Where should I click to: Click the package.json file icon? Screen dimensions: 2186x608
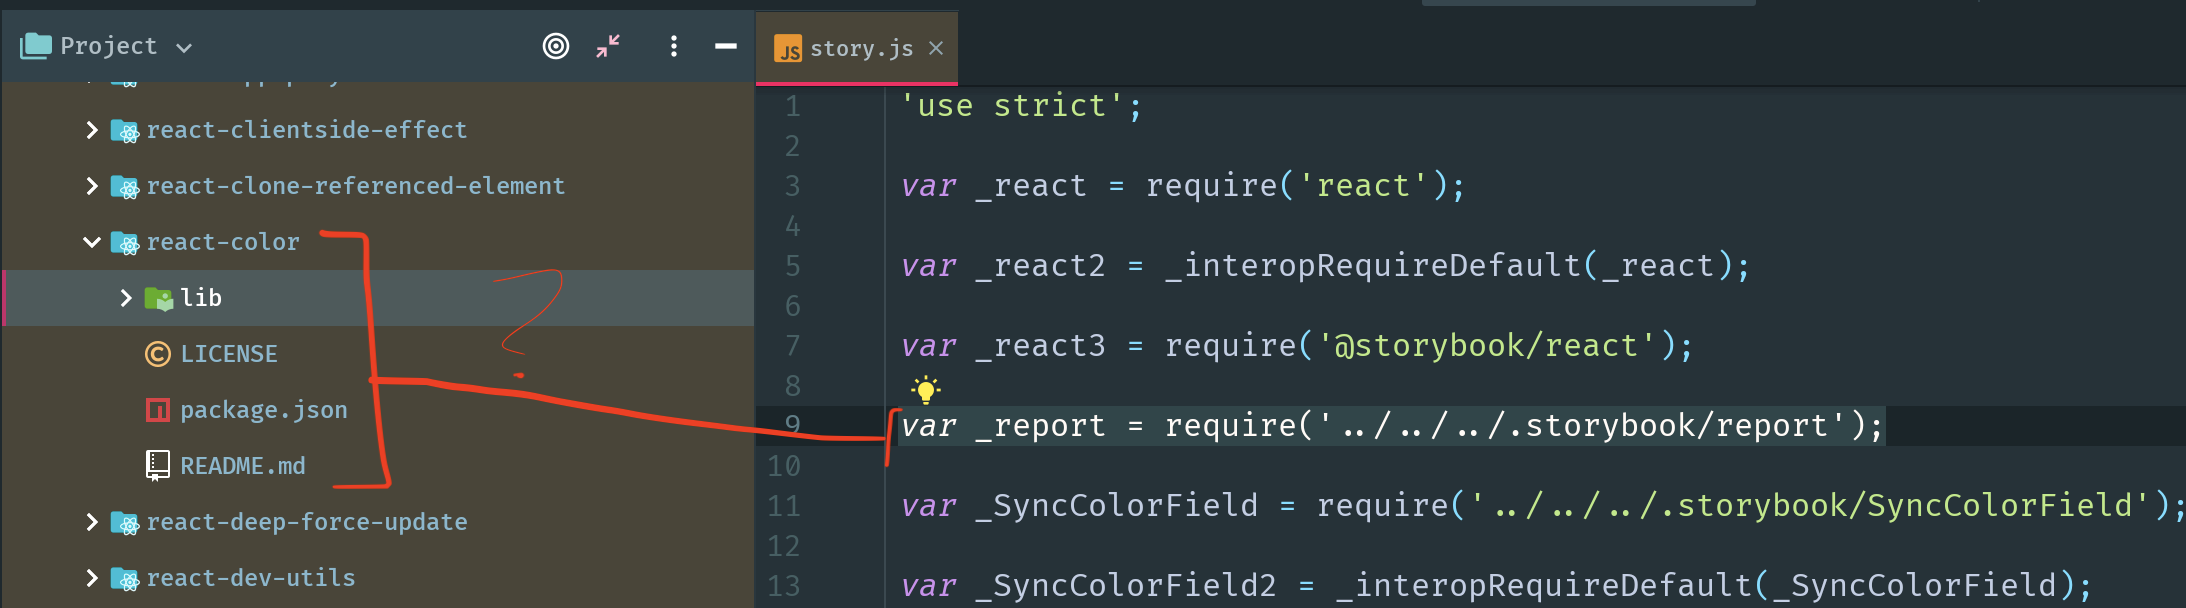[157, 409]
